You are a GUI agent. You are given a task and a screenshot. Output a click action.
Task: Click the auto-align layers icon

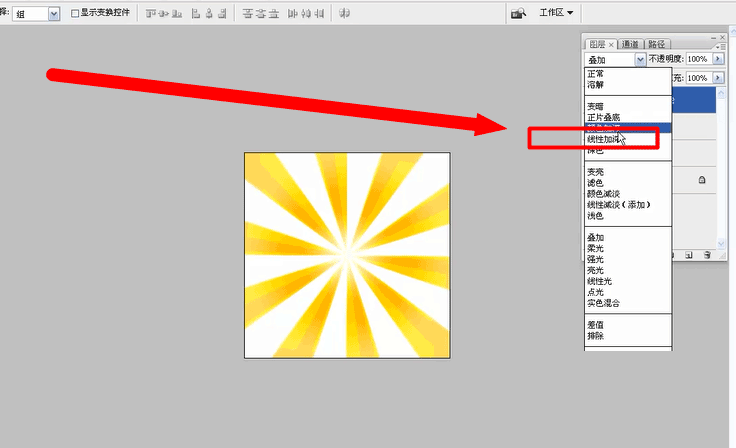pyautogui.click(x=345, y=14)
